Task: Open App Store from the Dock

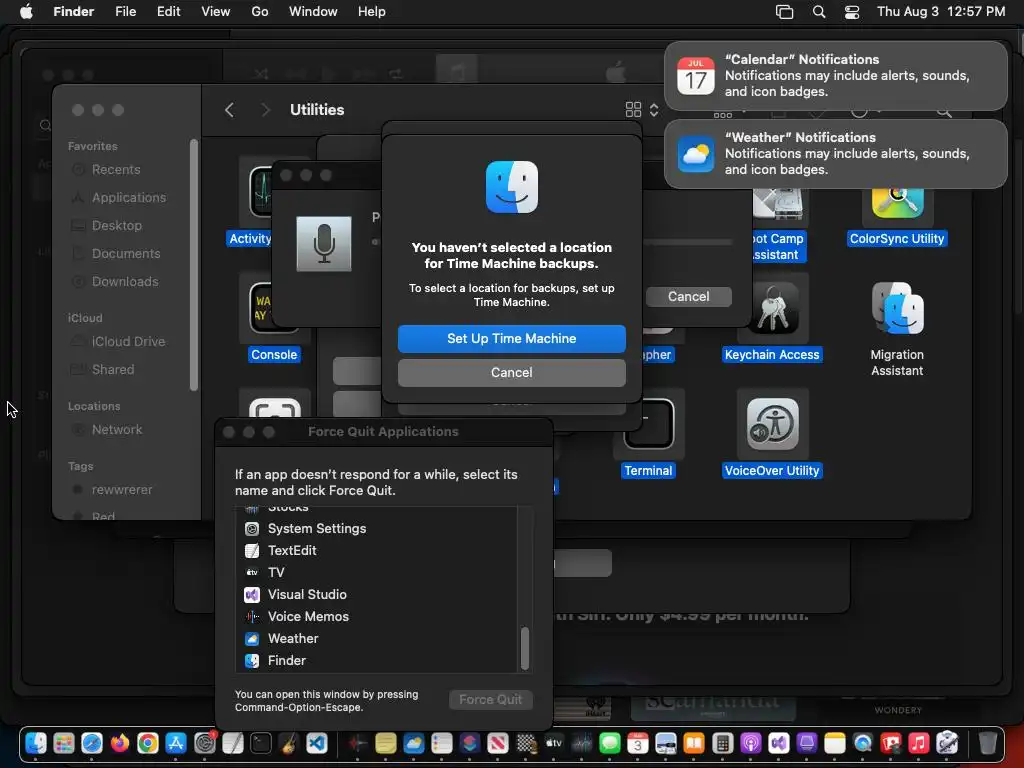Action: point(176,743)
